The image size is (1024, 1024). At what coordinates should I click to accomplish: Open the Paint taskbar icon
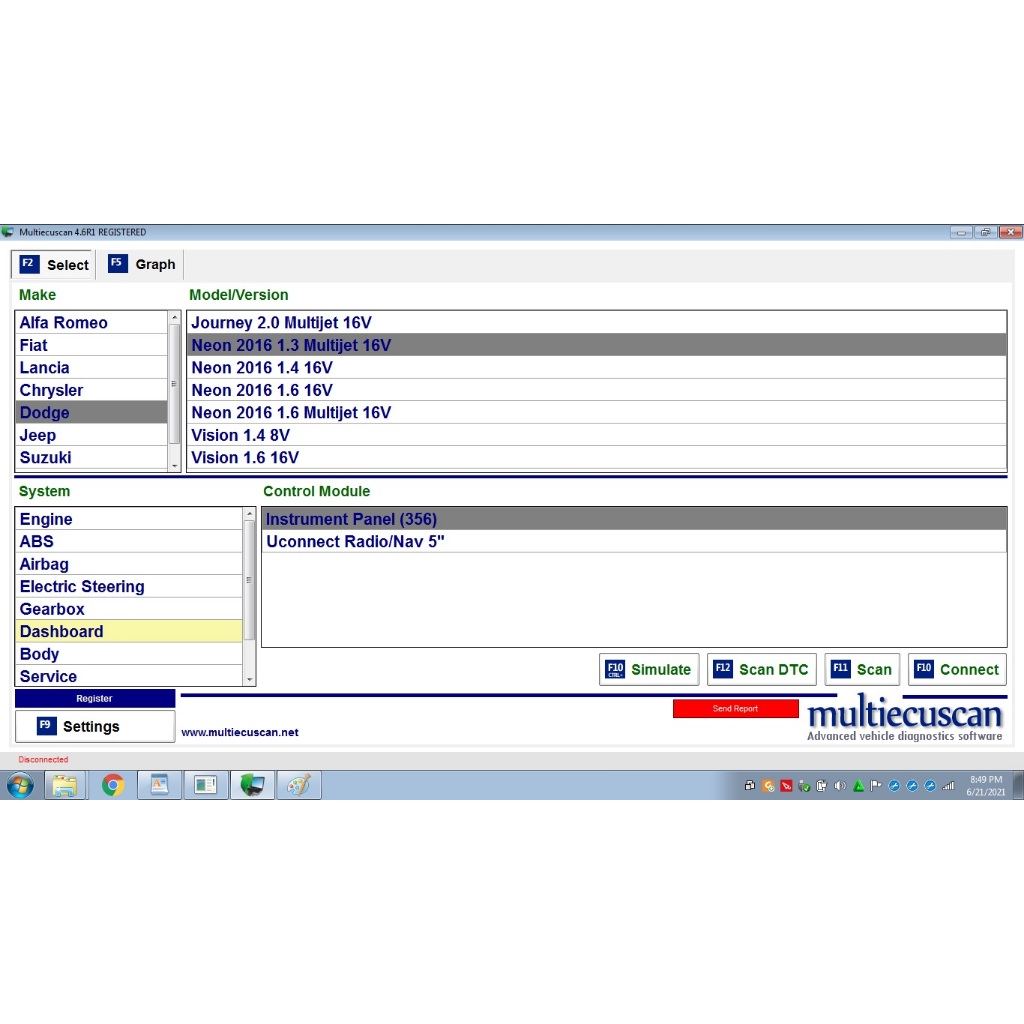coord(298,785)
